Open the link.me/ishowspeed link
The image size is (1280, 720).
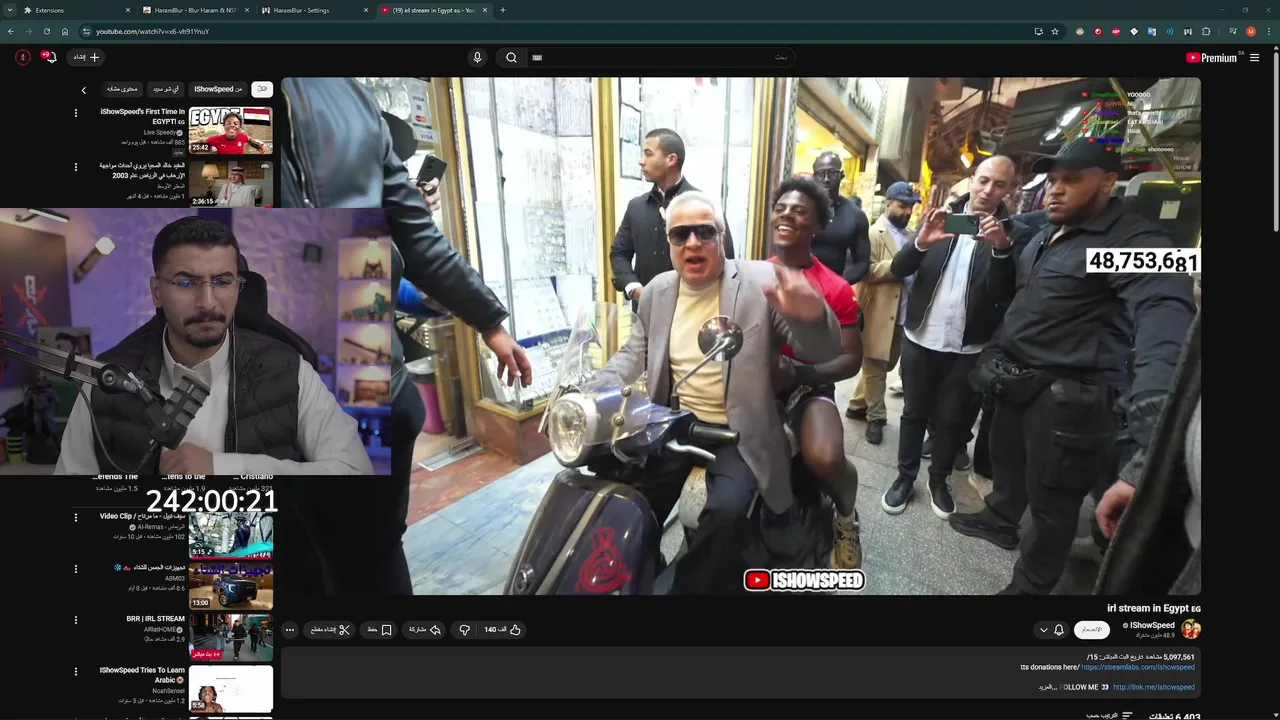tap(1154, 687)
